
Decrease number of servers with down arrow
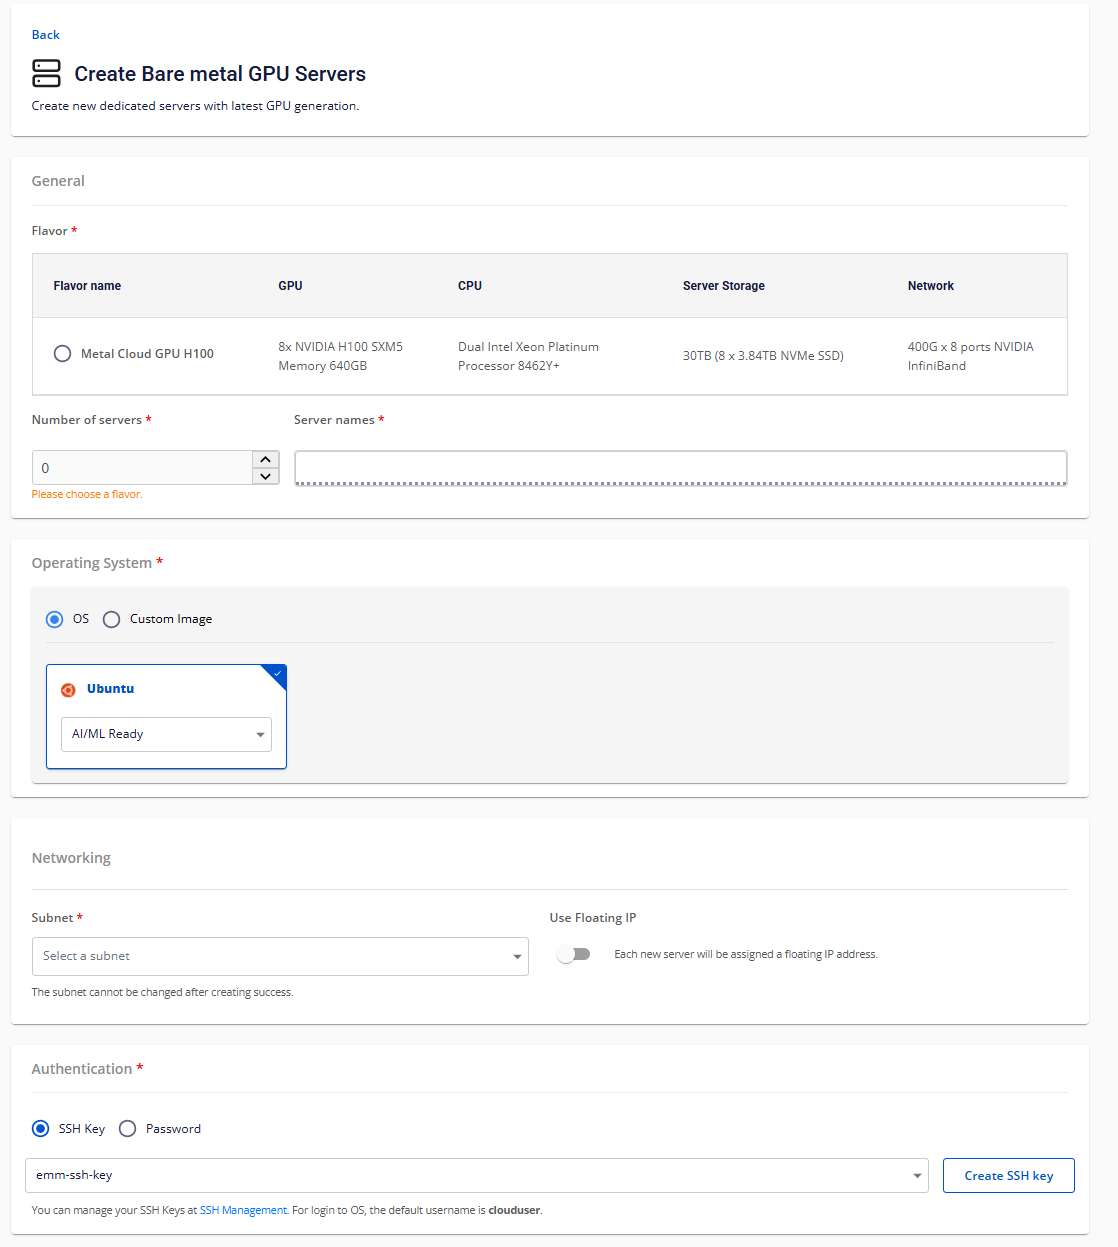tap(265, 476)
